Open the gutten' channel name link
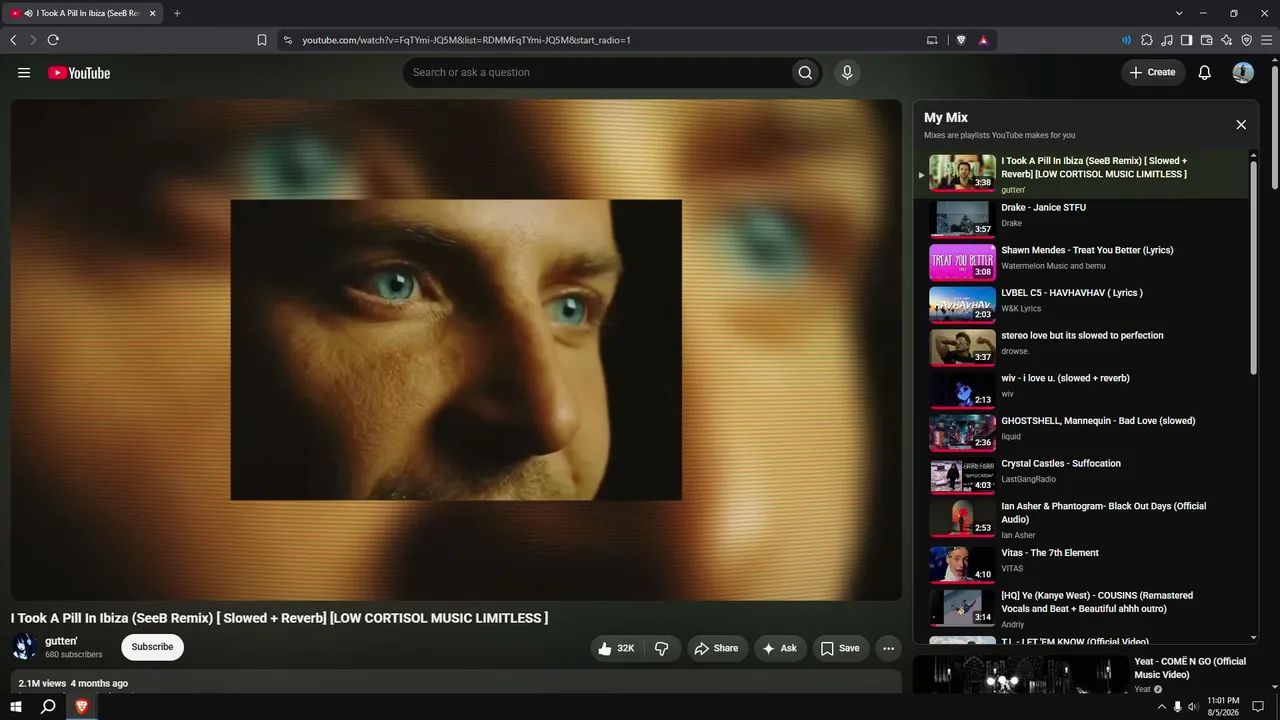 coord(61,641)
